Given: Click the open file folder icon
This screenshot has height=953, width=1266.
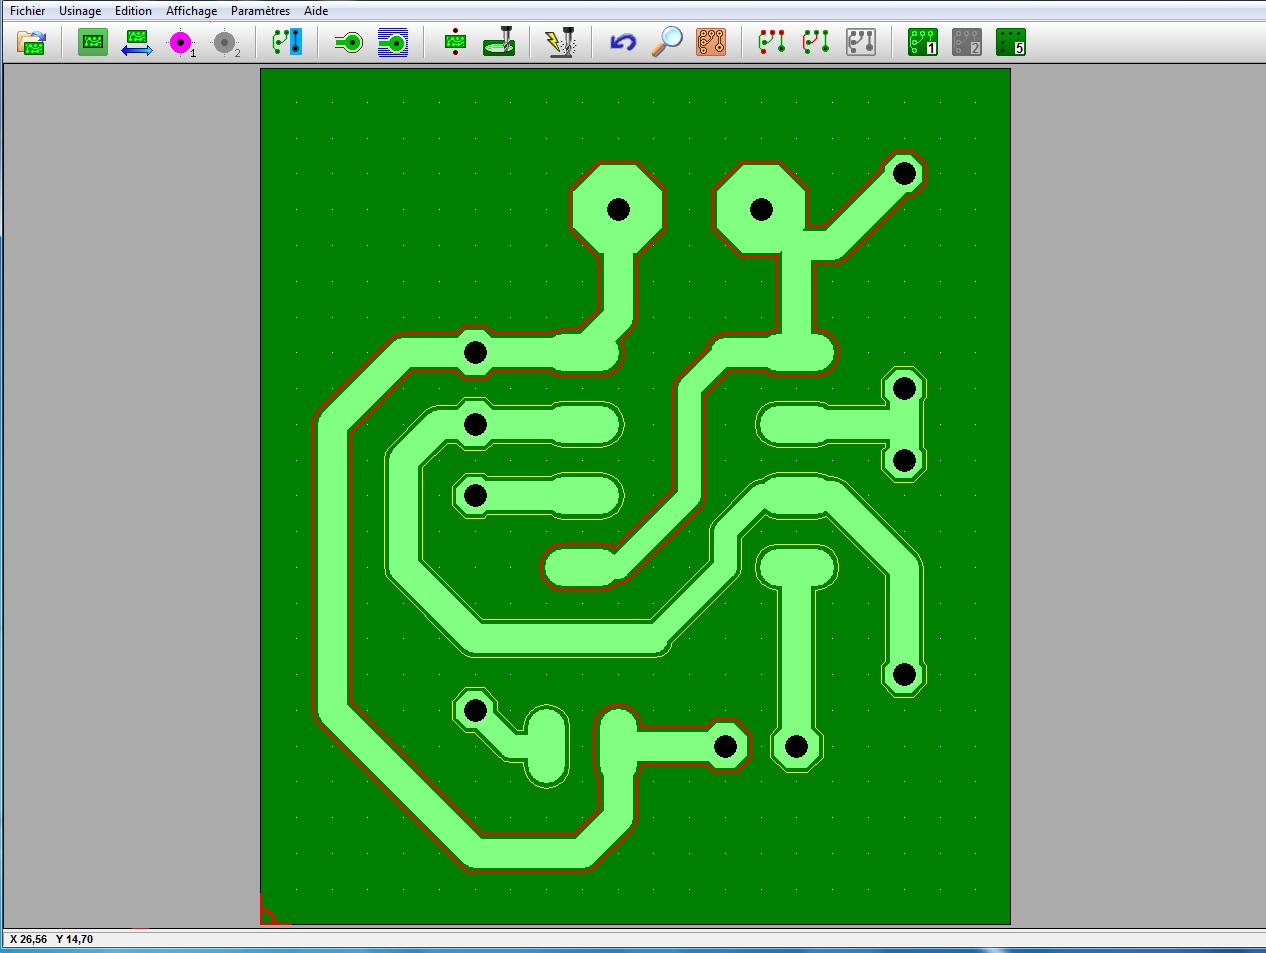Looking at the screenshot, I should 32,43.
